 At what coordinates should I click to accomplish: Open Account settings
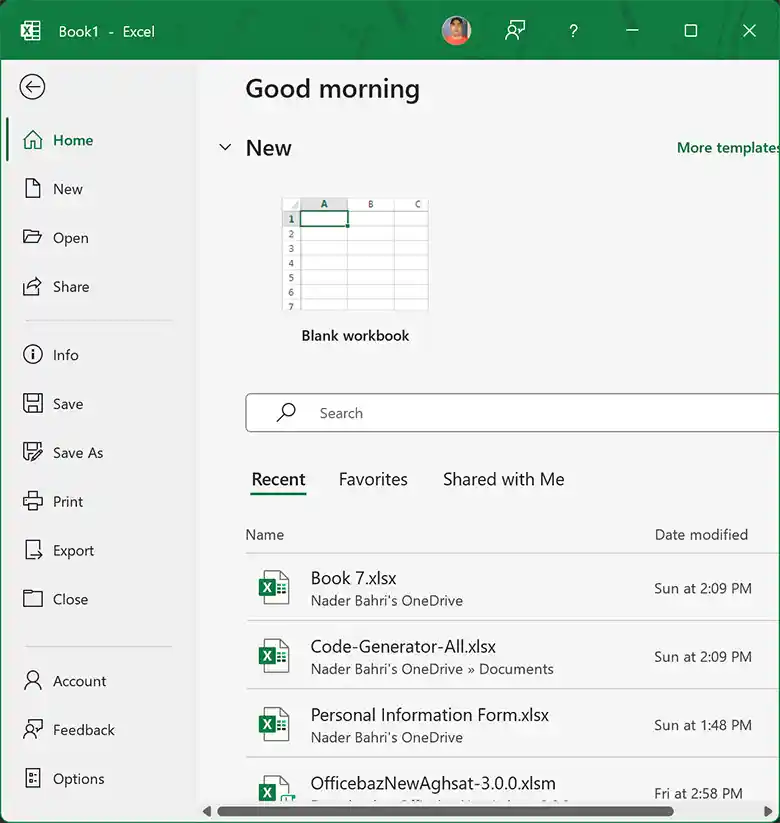[64, 681]
